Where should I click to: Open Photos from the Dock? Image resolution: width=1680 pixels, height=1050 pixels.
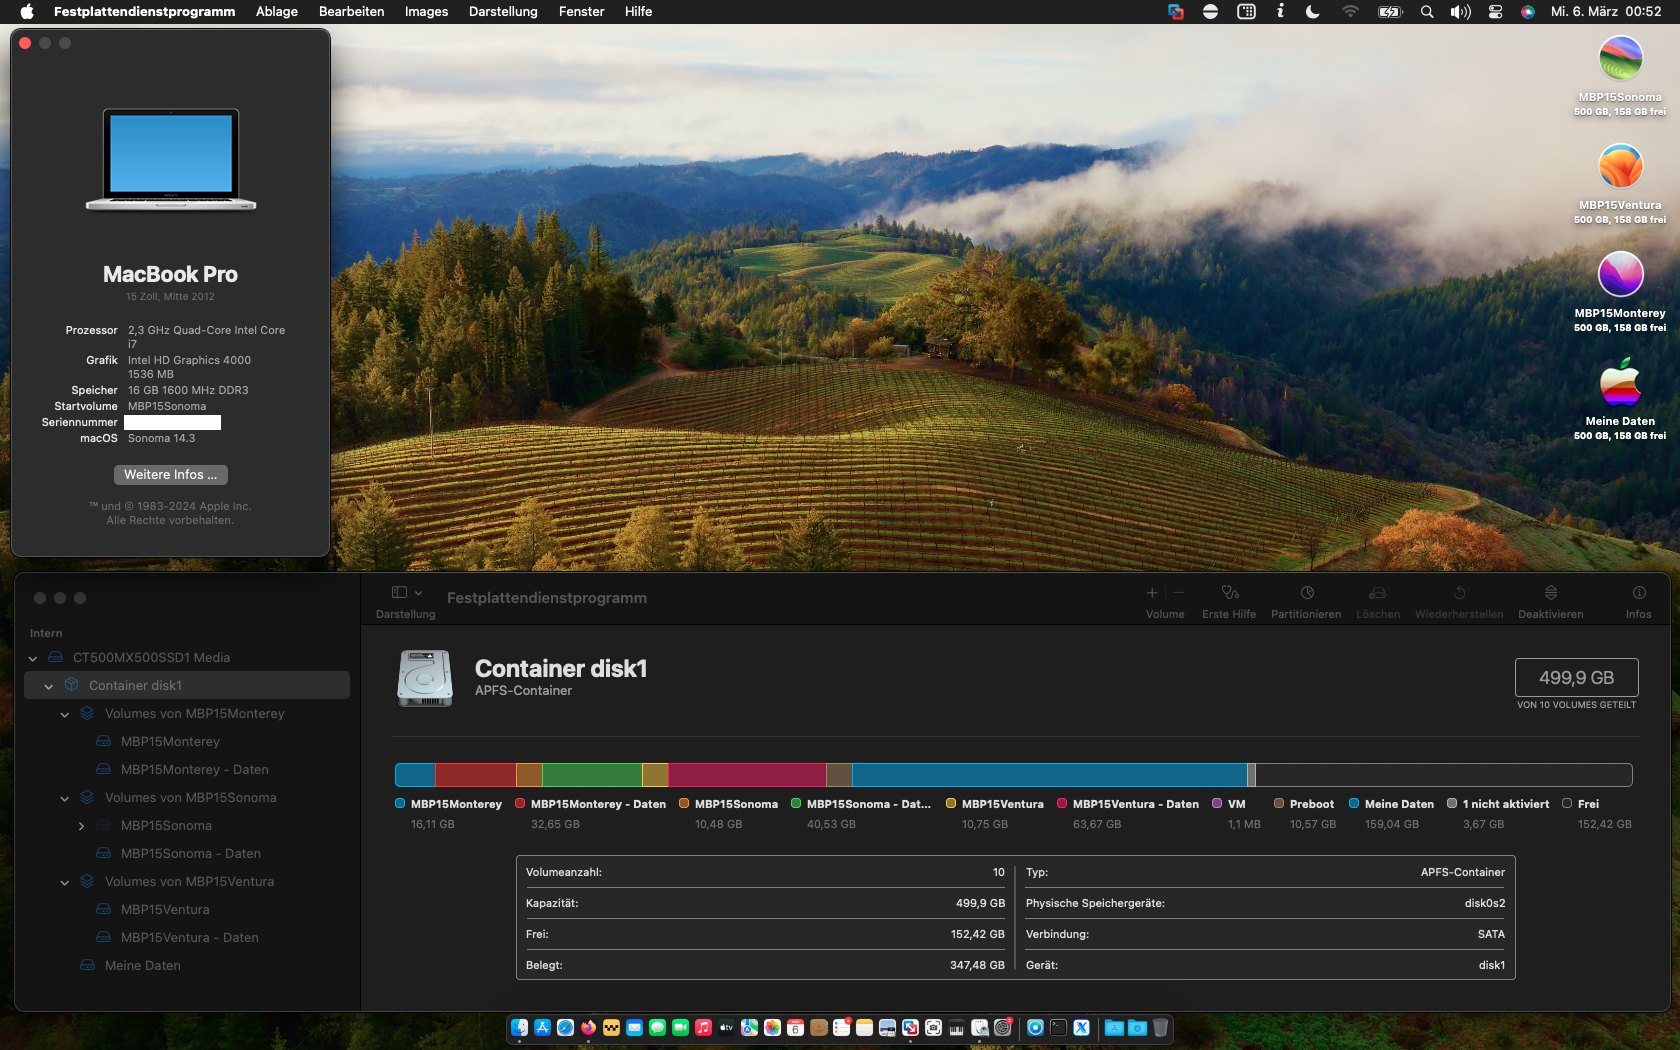(x=772, y=1027)
